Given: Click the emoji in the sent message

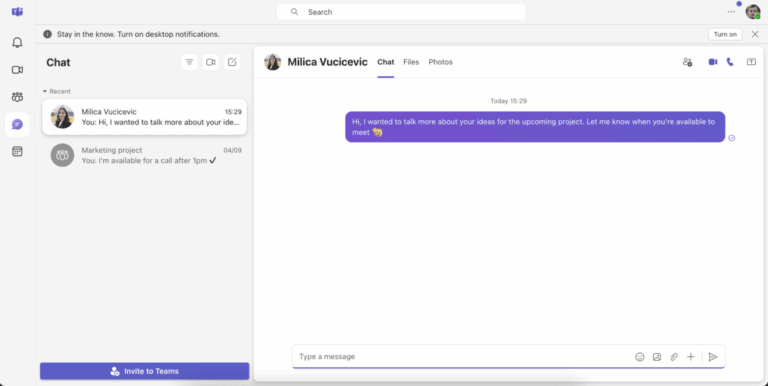Looking at the screenshot, I should 377,132.
